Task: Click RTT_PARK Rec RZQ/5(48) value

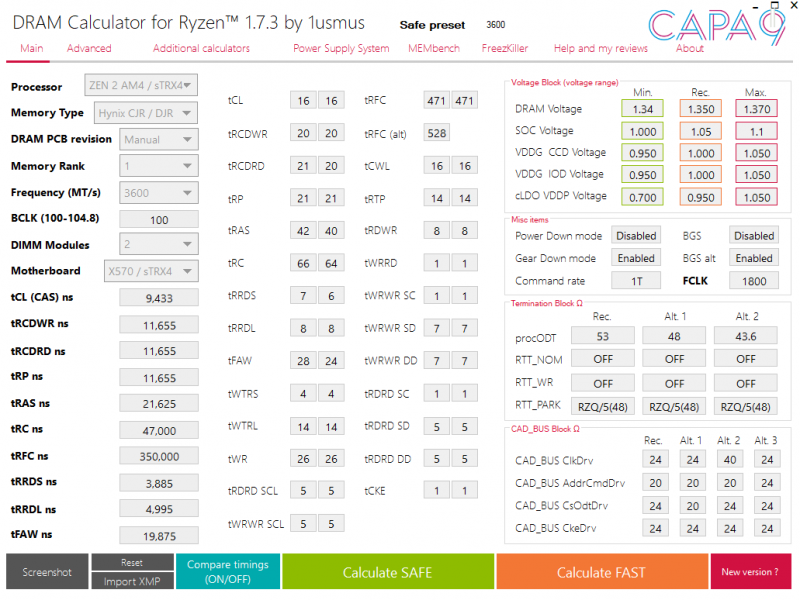Action: point(603,407)
